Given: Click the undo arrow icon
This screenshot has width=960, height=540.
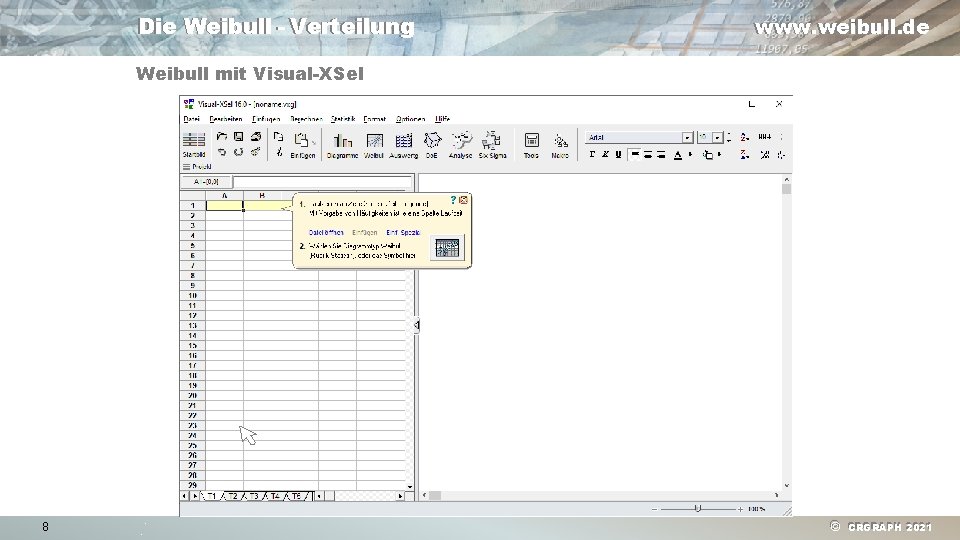Looking at the screenshot, I should pos(222,152).
